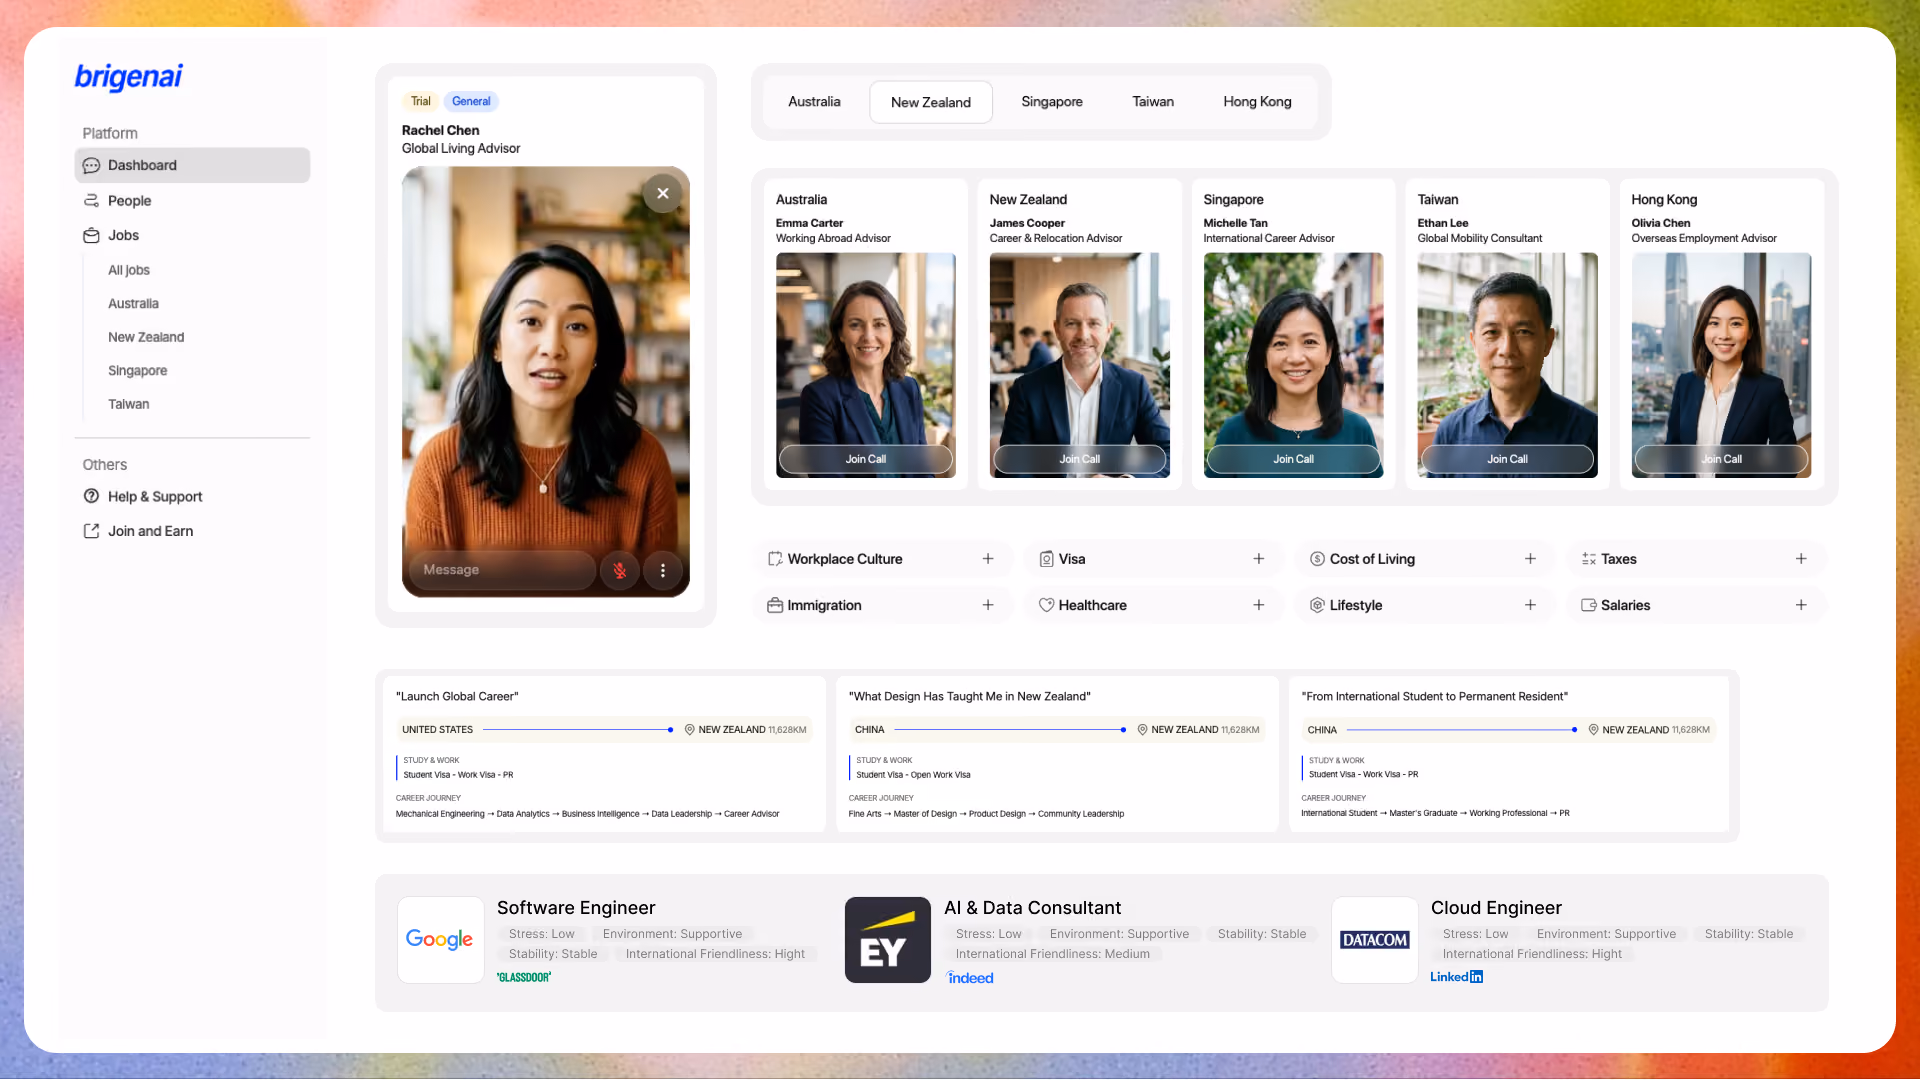Open the Glassdoor source link
Image resolution: width=1920 pixels, height=1080 pixels.
[x=524, y=977]
